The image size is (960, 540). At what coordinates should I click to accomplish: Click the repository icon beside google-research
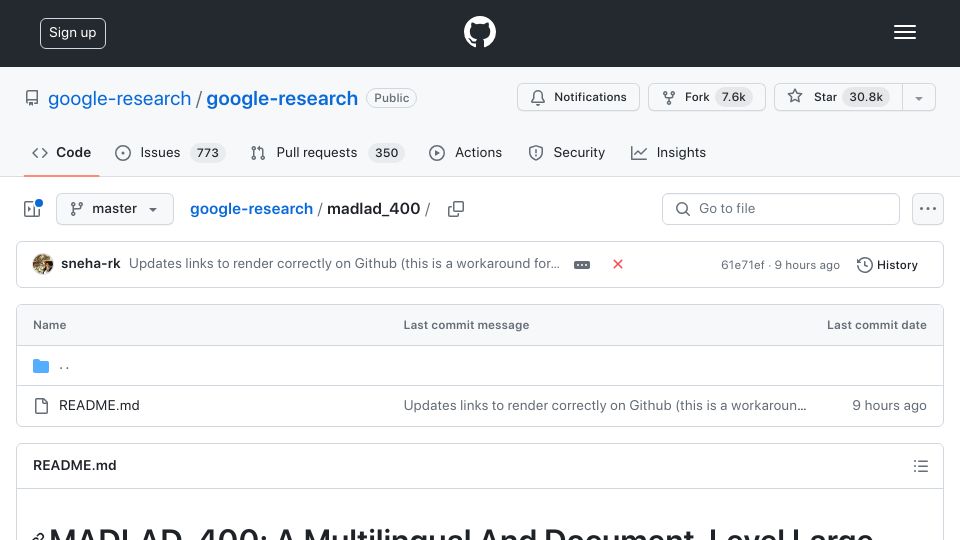click(x=32, y=98)
